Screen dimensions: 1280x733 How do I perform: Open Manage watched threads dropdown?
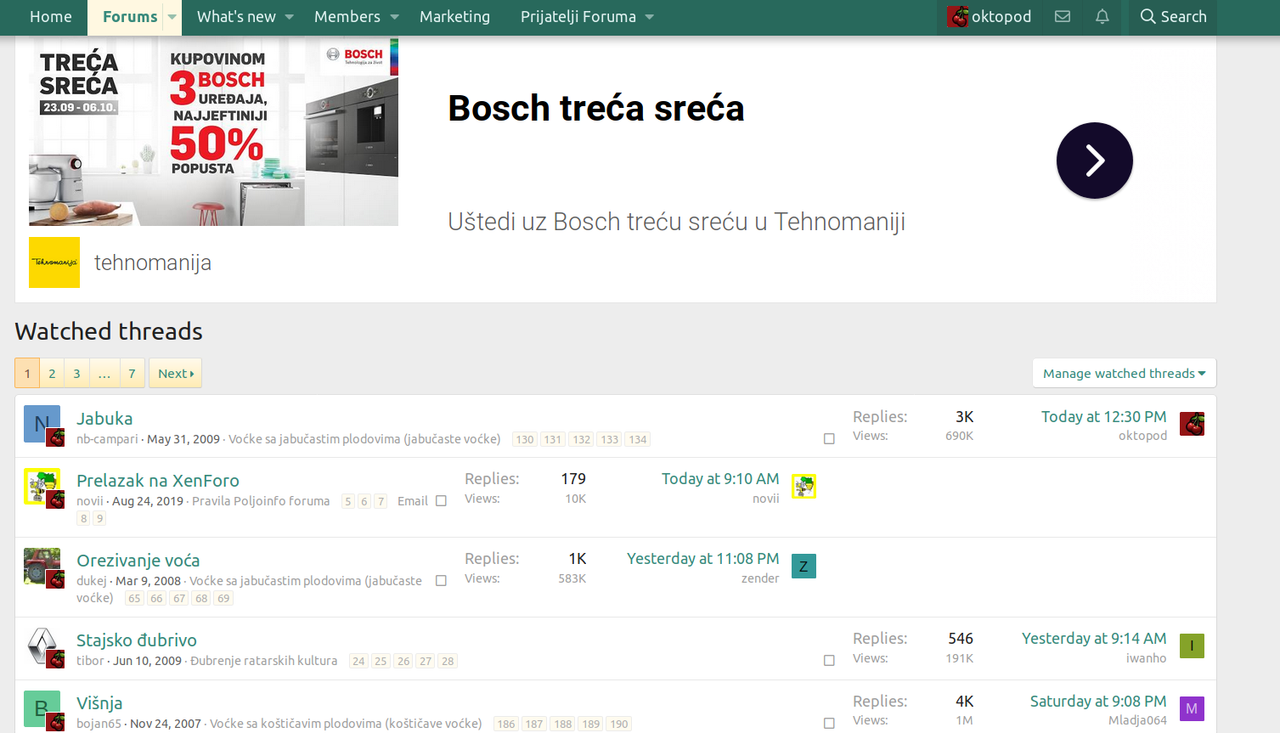tap(1124, 373)
